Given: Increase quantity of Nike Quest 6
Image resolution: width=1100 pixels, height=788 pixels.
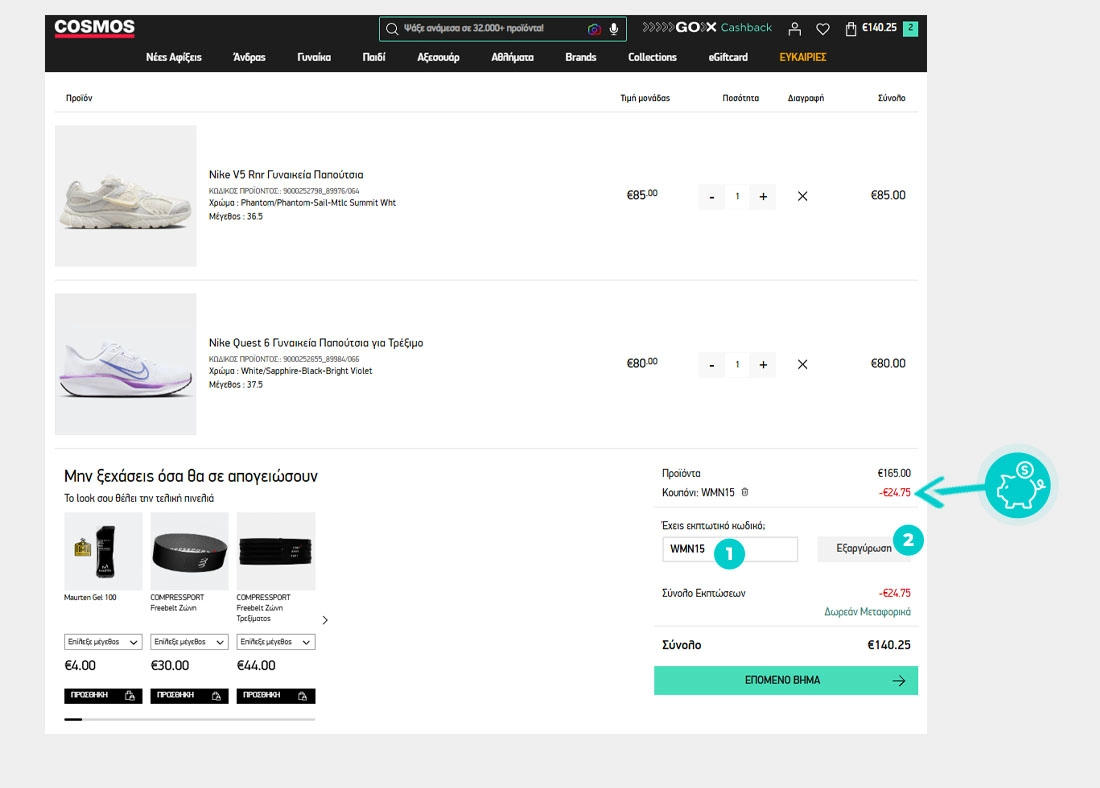Looking at the screenshot, I should (763, 365).
